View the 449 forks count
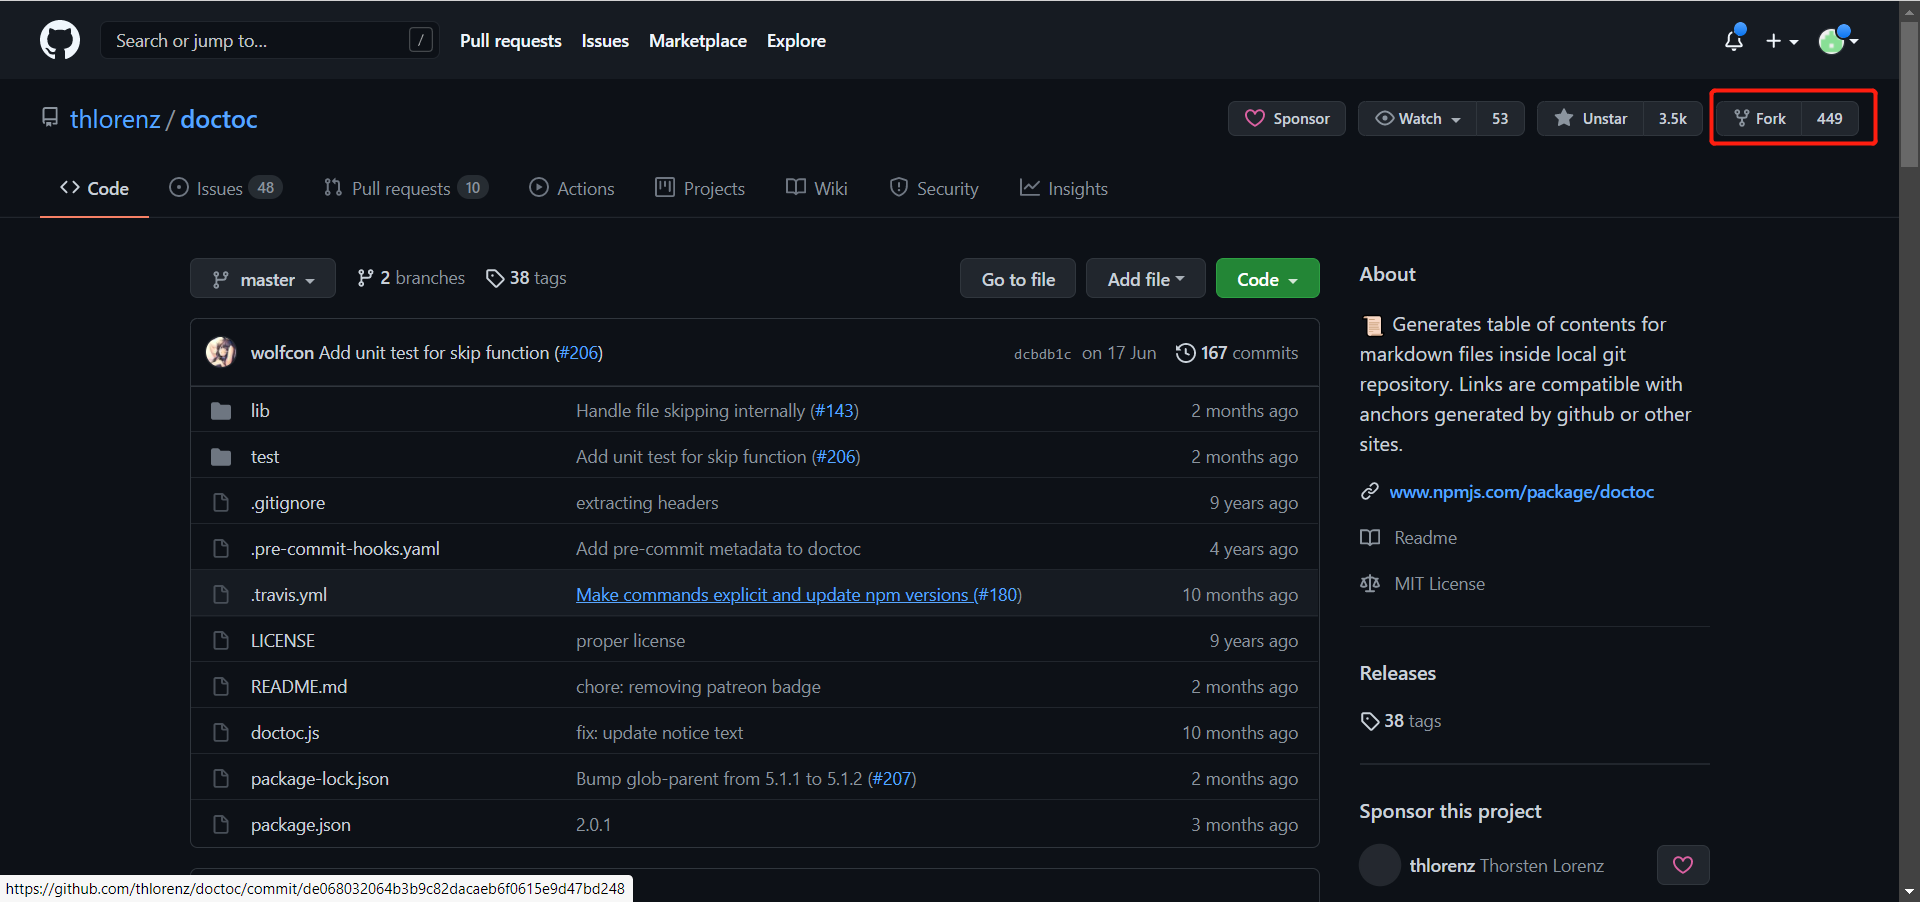This screenshot has height=902, width=1920. point(1830,118)
